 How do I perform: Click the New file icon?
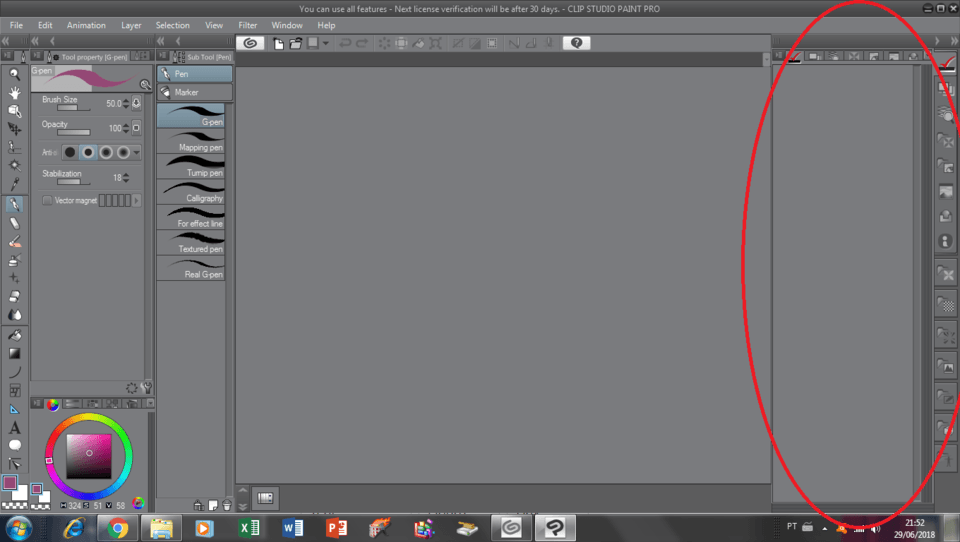click(279, 43)
